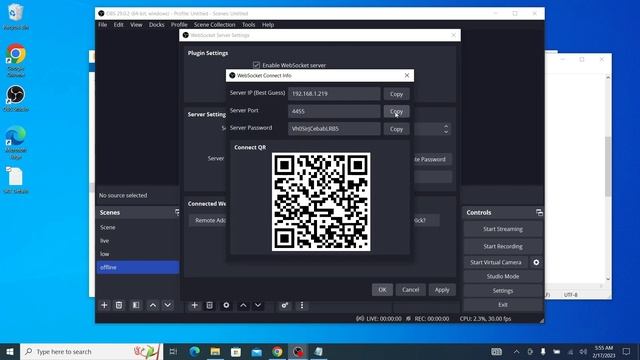Click Start Virtual Camera button
The width and height of the screenshot is (640, 360).
click(496, 262)
